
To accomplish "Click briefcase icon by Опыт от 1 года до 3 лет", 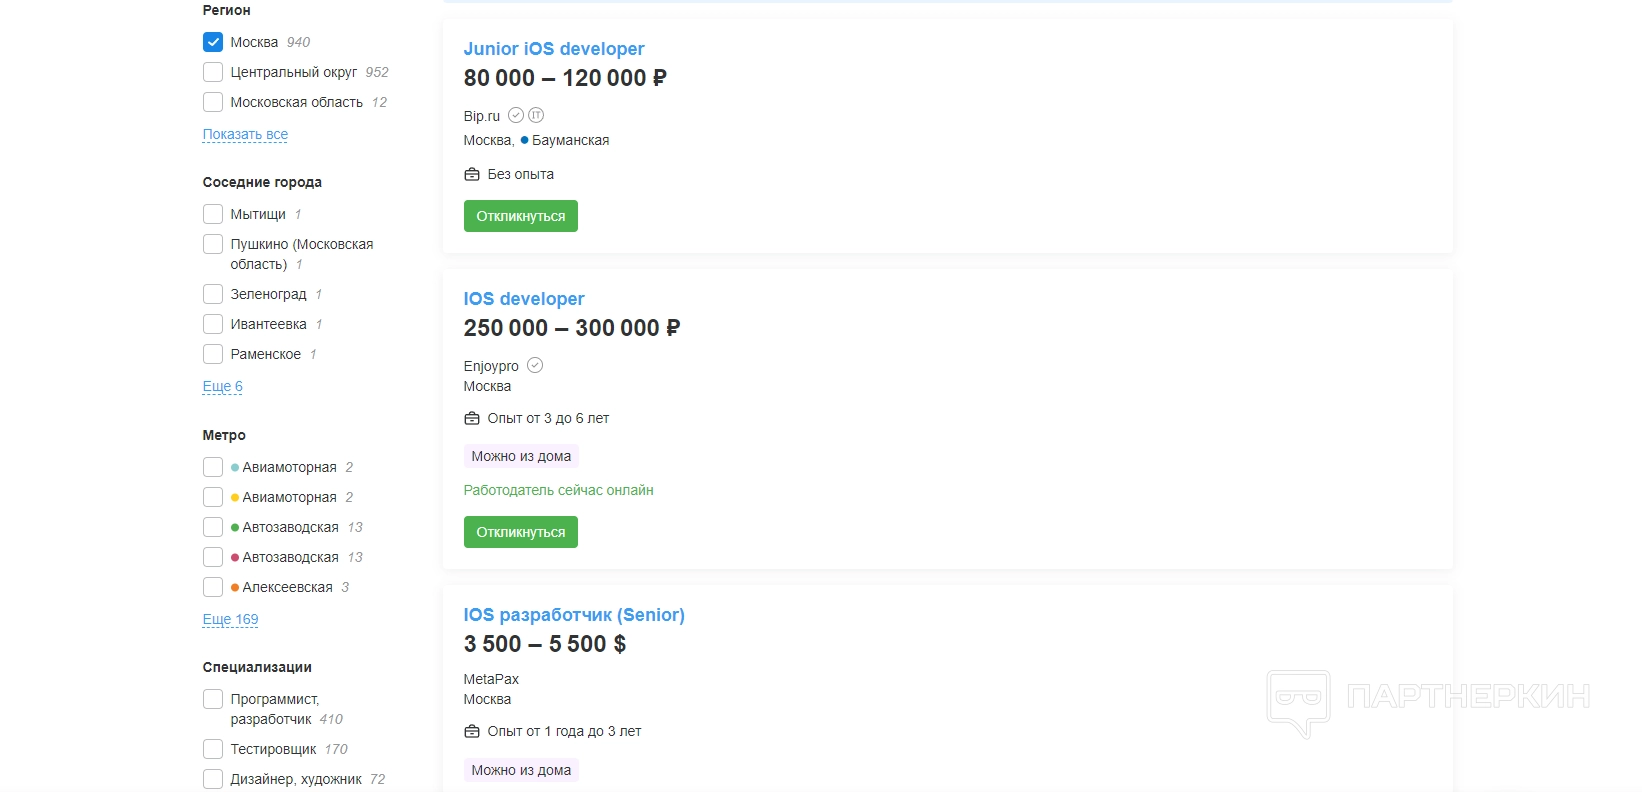I will pyautogui.click(x=472, y=731).
